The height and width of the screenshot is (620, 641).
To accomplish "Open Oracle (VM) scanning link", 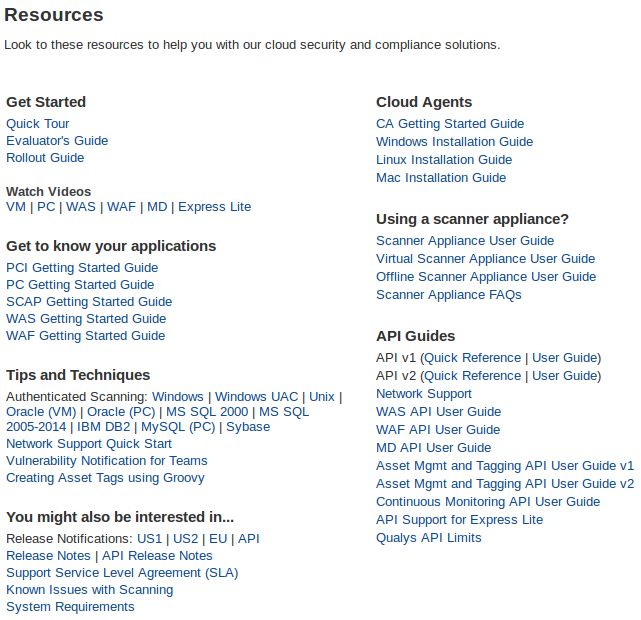I will tap(41, 412).
